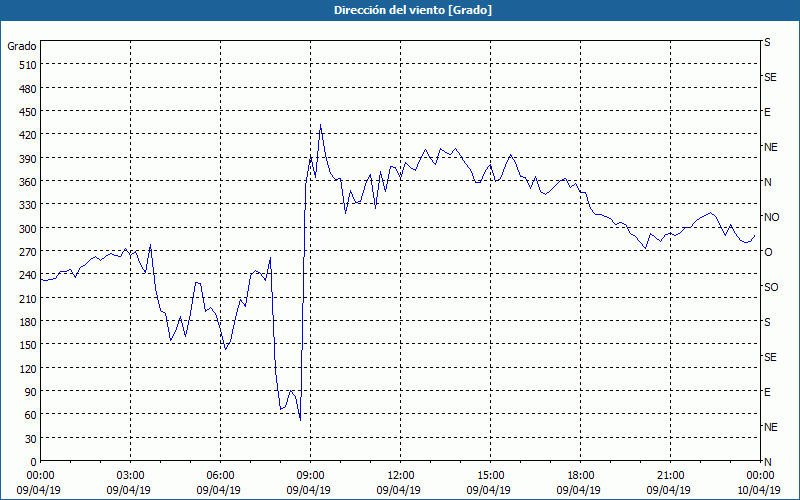Click the '480' y-axis value

click(28, 89)
